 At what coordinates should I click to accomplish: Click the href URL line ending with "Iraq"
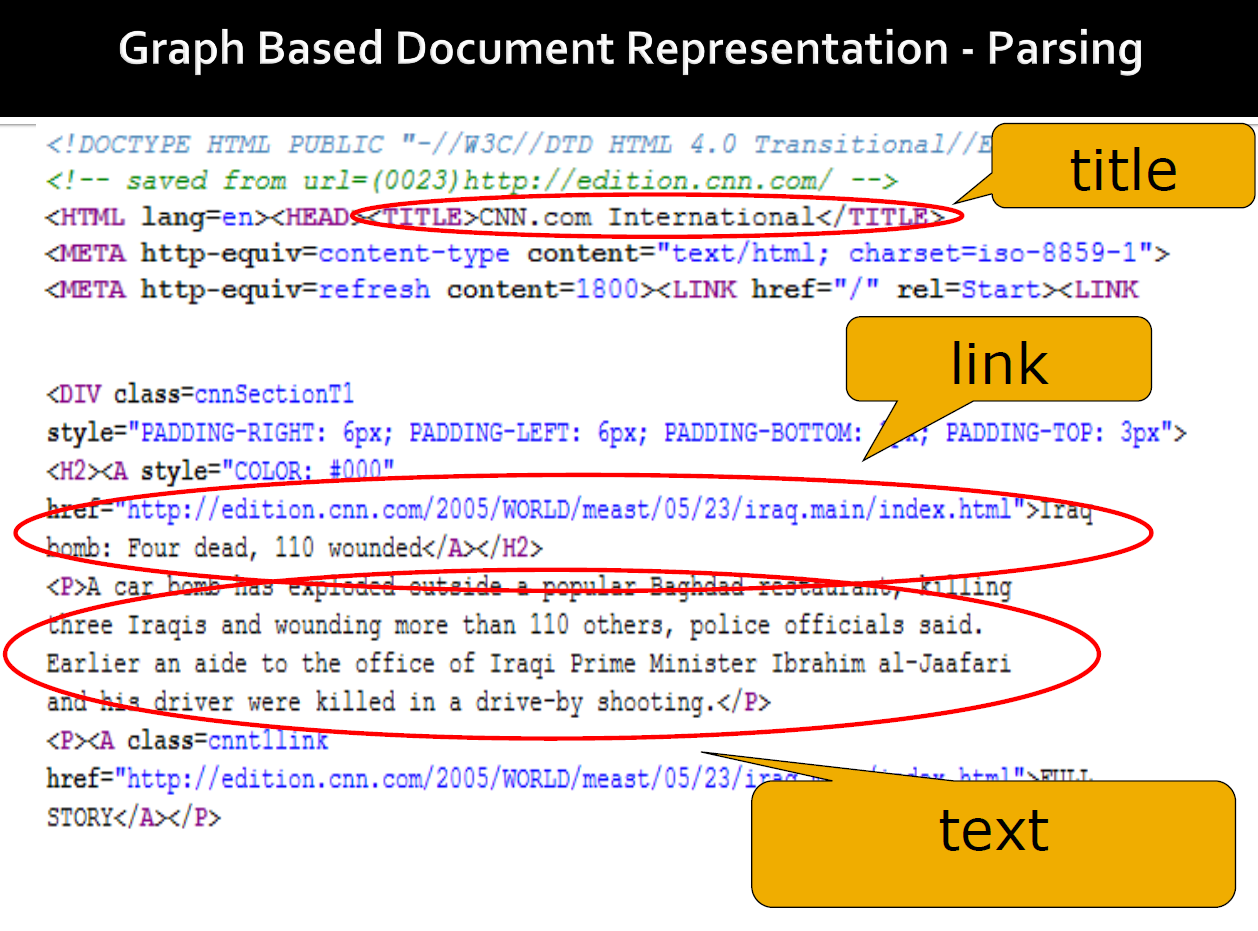tap(570, 511)
